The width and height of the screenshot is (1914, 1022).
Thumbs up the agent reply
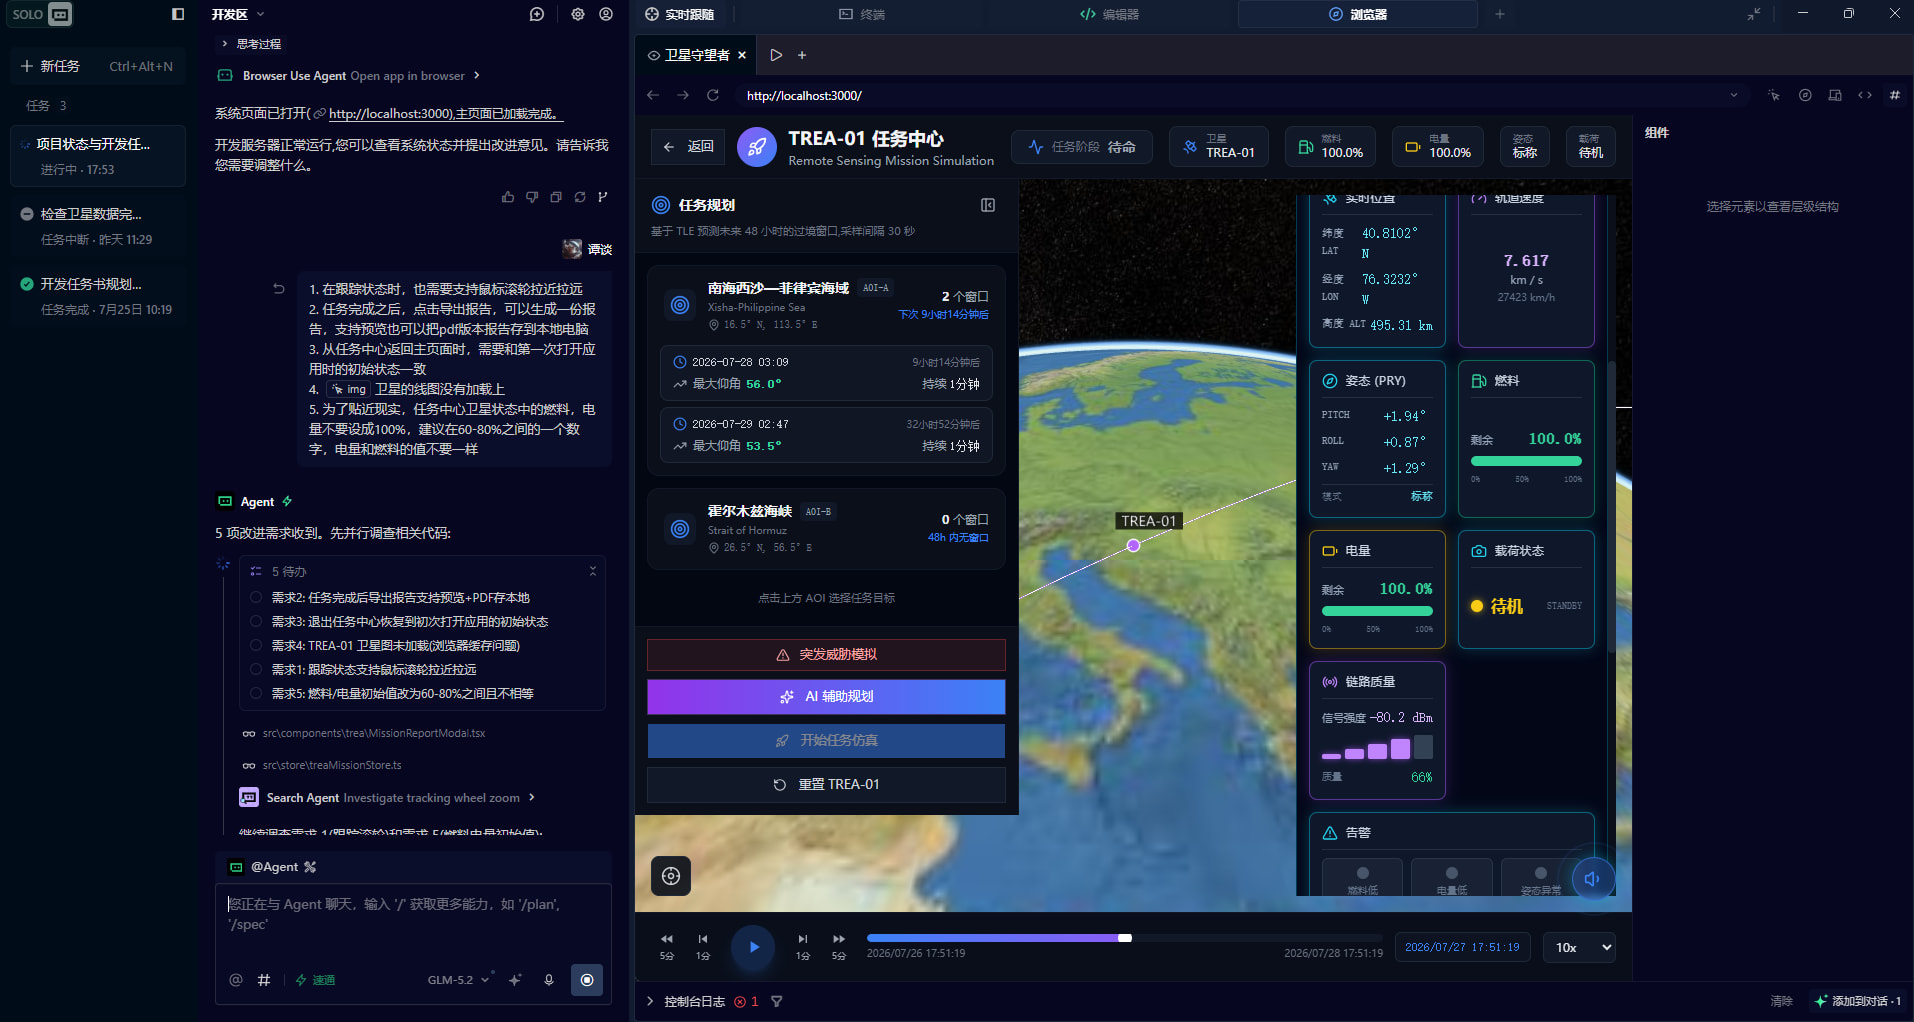508,197
